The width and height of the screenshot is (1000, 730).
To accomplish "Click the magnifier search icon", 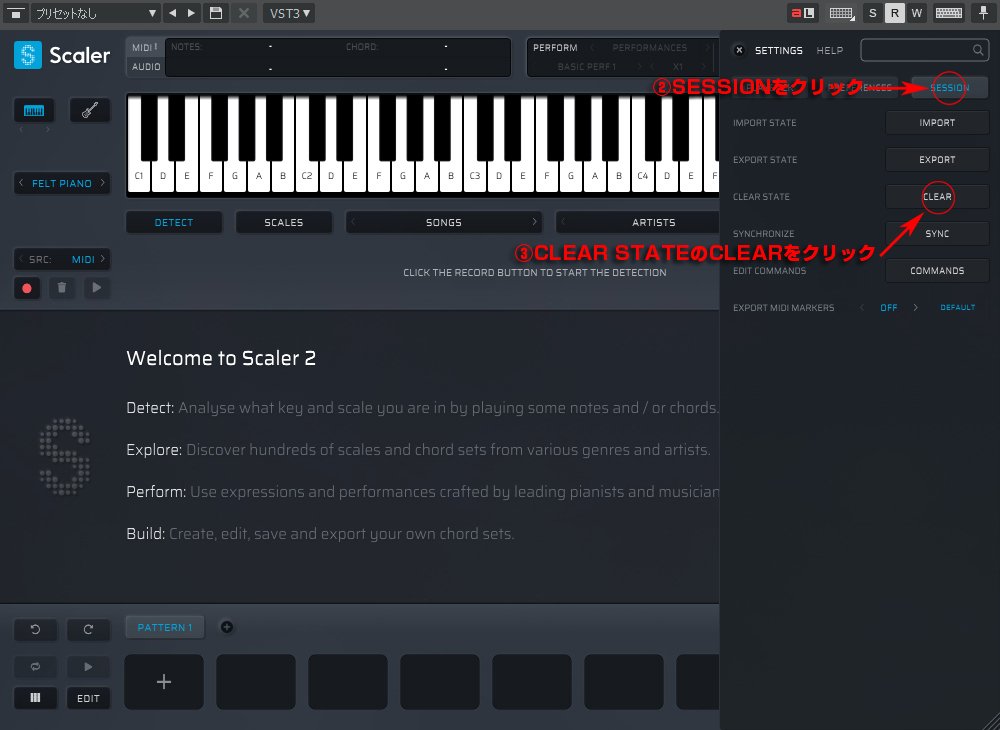I will [x=978, y=50].
